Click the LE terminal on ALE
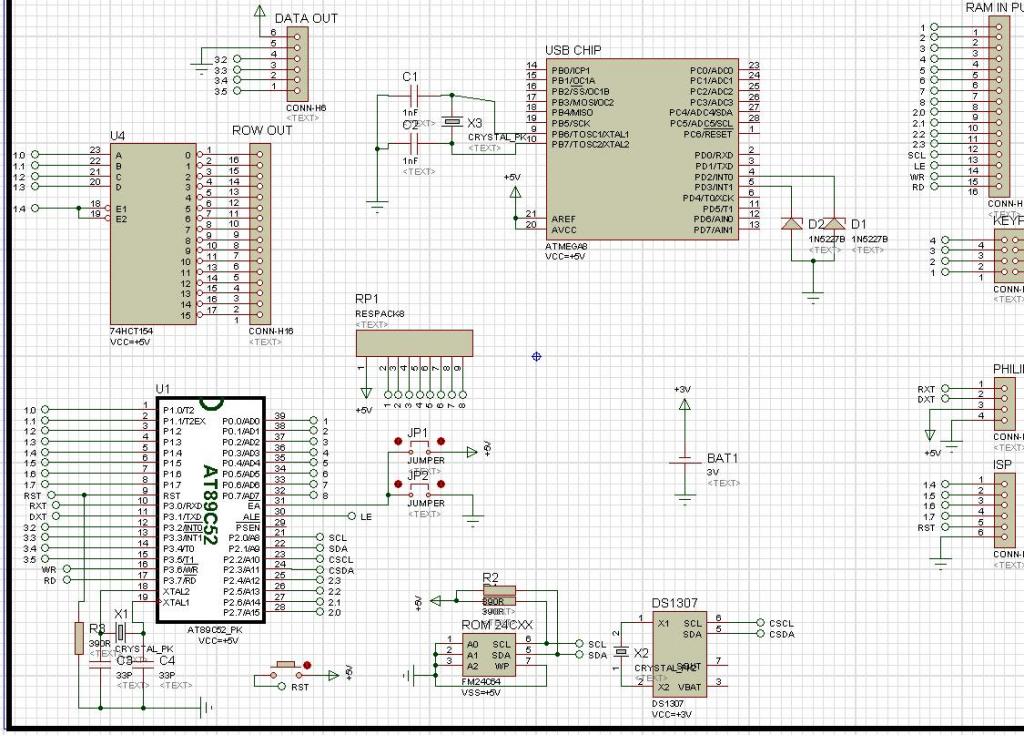1024x755 pixels. tap(353, 516)
